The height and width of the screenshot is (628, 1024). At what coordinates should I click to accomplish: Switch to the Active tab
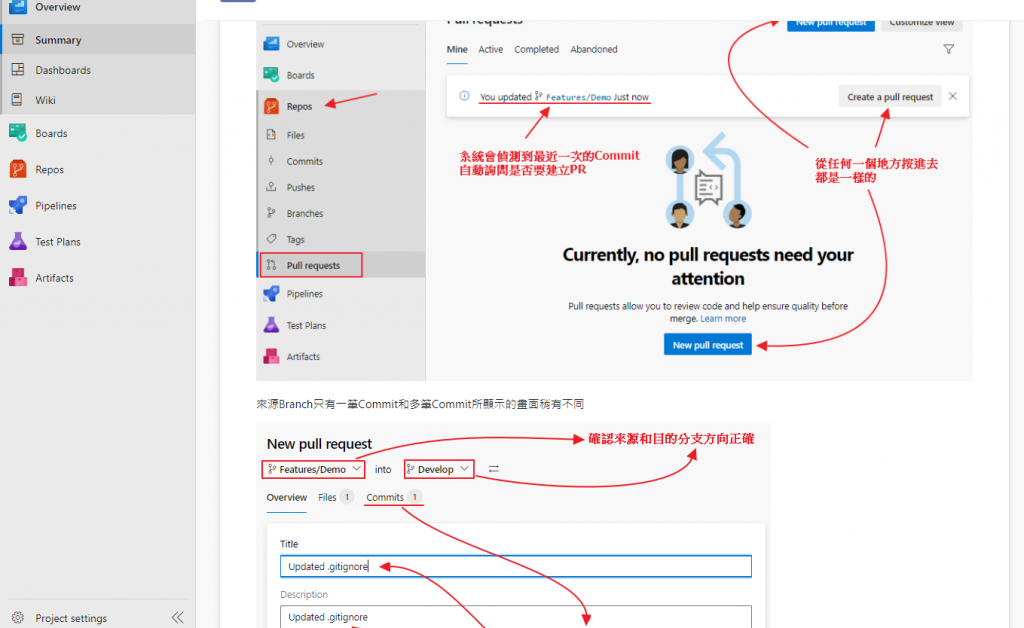coord(490,50)
